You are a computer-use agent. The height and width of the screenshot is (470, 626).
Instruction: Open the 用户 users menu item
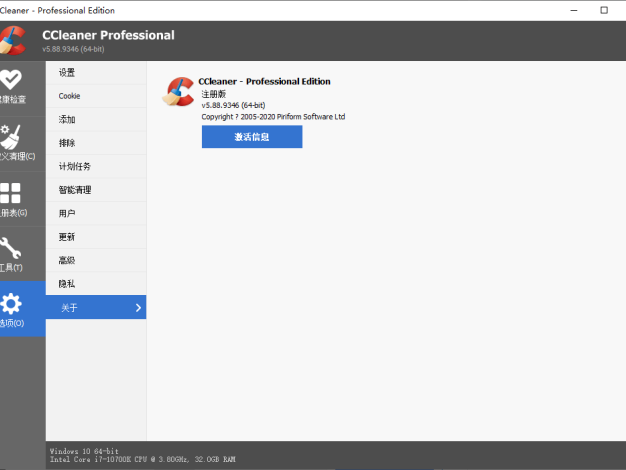[x=96, y=214]
